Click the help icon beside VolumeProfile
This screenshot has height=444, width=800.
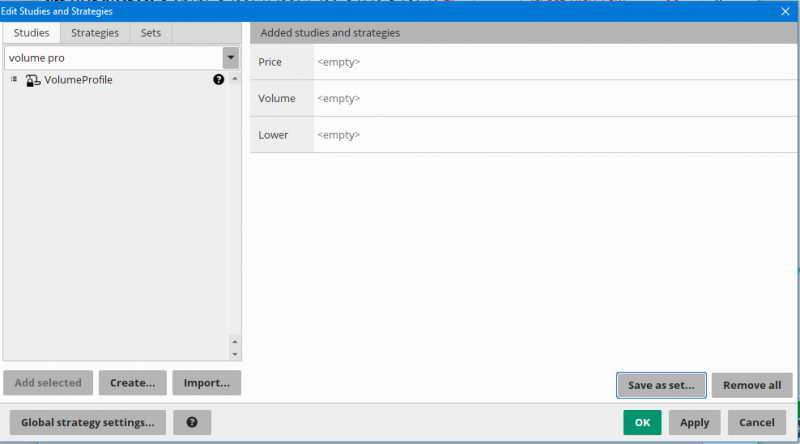tap(219, 80)
